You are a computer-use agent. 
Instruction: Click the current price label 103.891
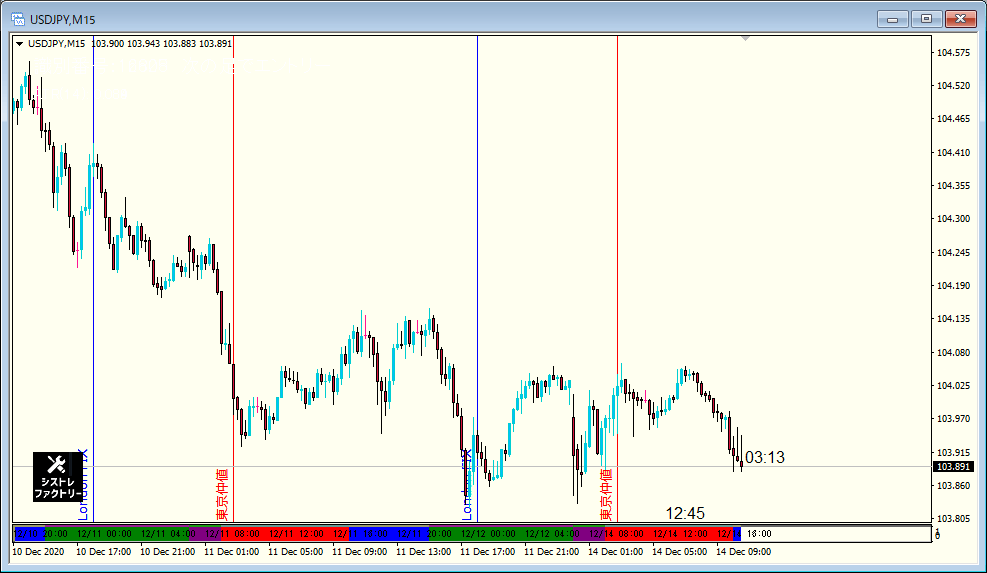coord(954,467)
